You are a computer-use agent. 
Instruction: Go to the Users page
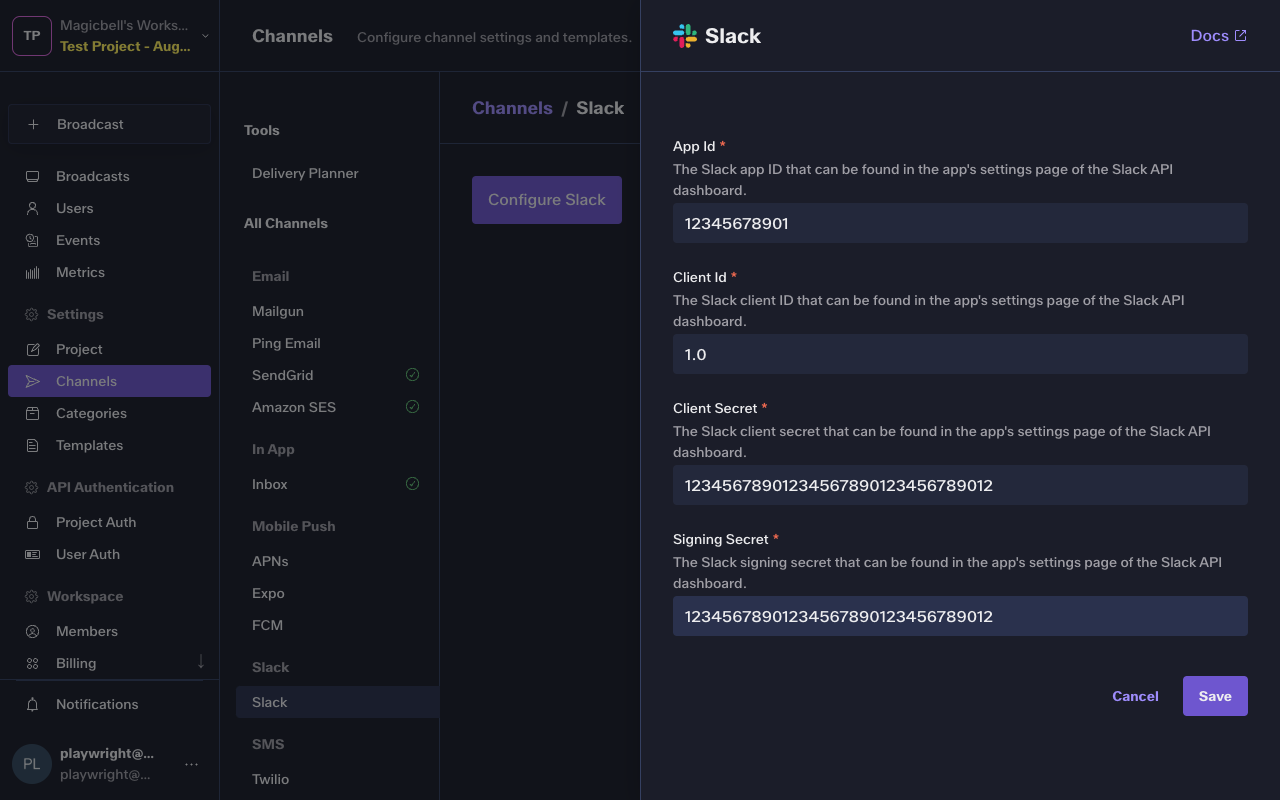pyautogui.click(x=110, y=208)
